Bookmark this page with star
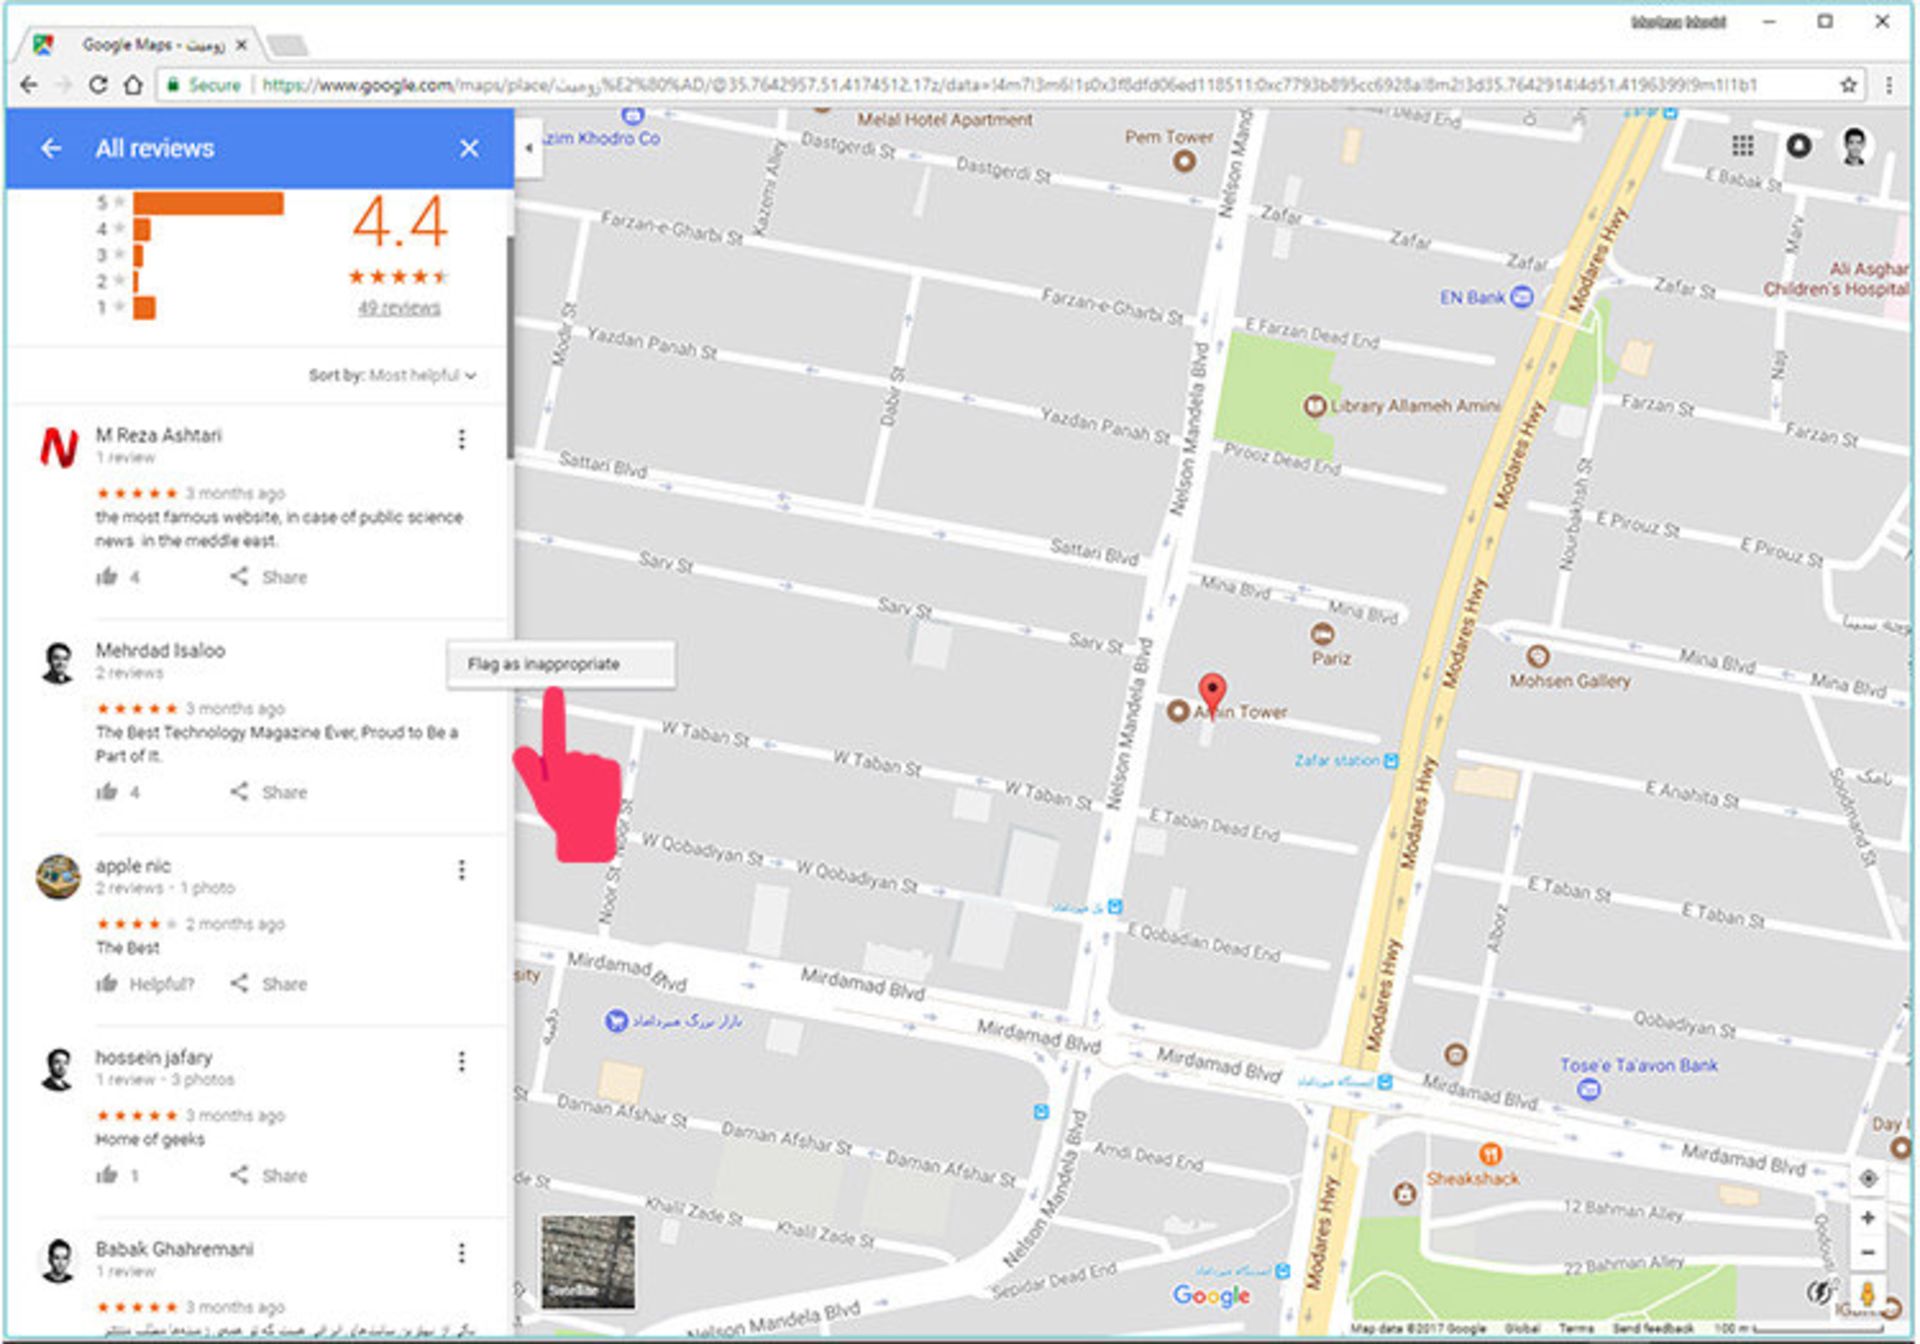This screenshot has width=1920, height=1344. [x=1848, y=85]
